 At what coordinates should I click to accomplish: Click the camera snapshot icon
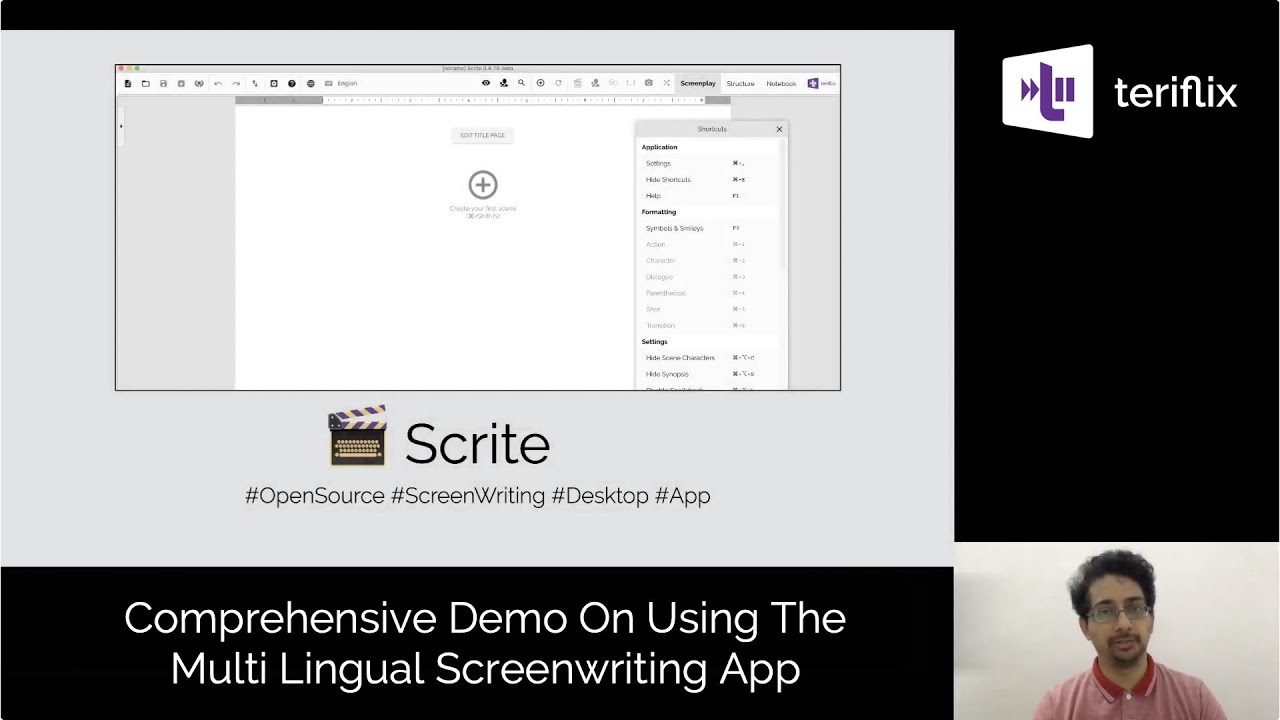[649, 83]
